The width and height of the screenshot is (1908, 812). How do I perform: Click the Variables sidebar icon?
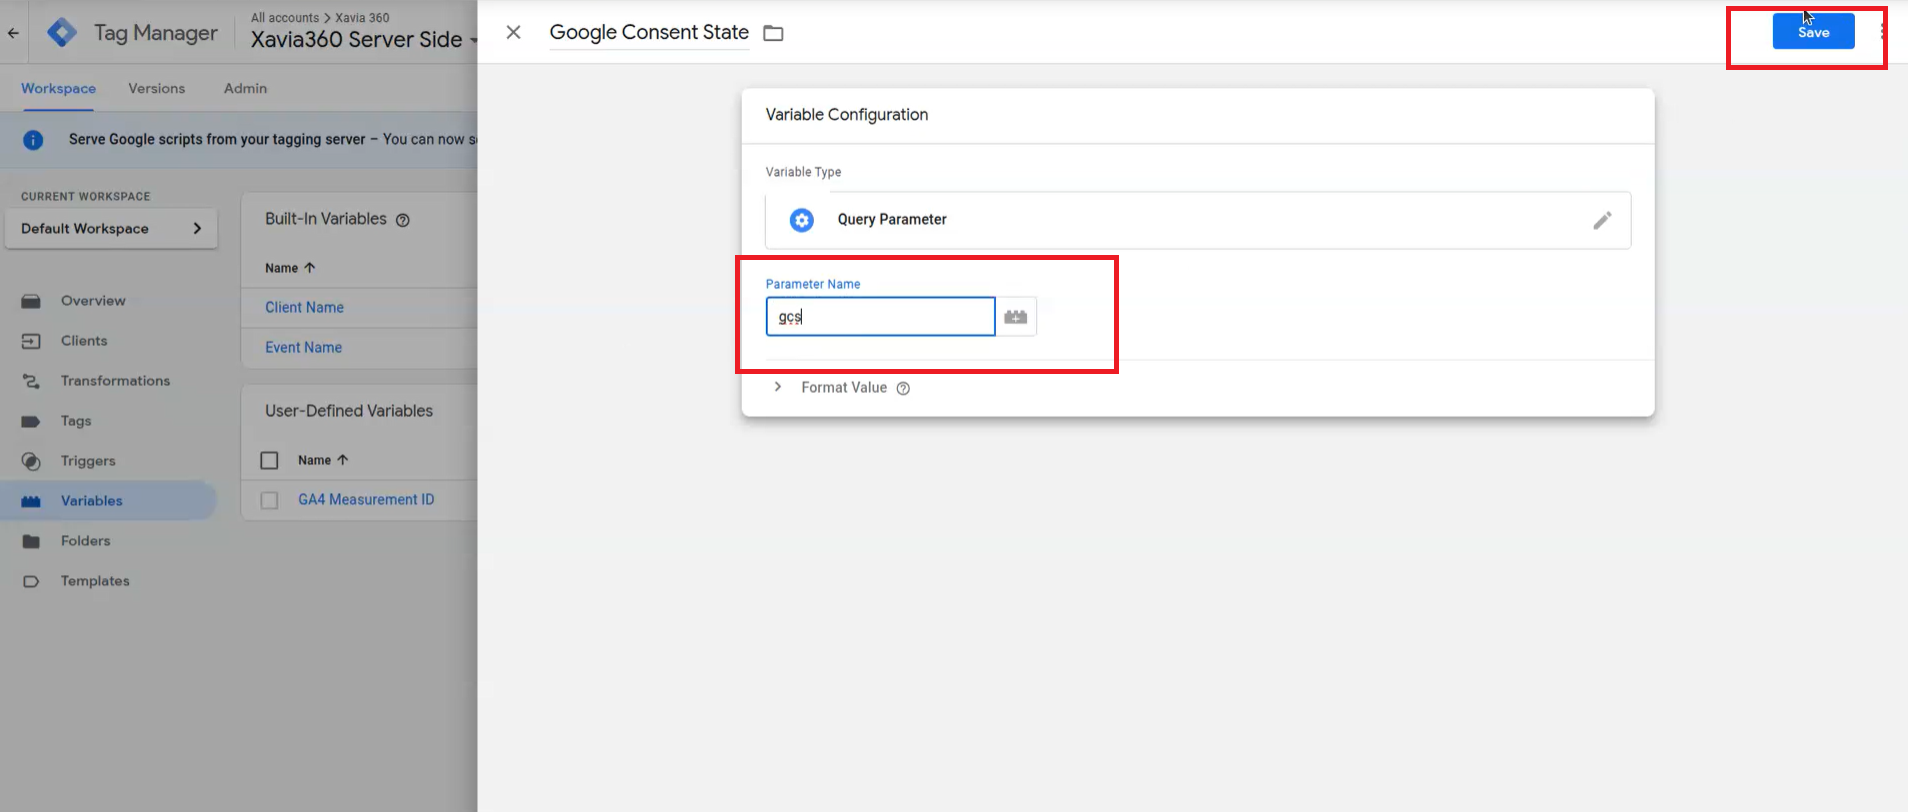tap(31, 501)
